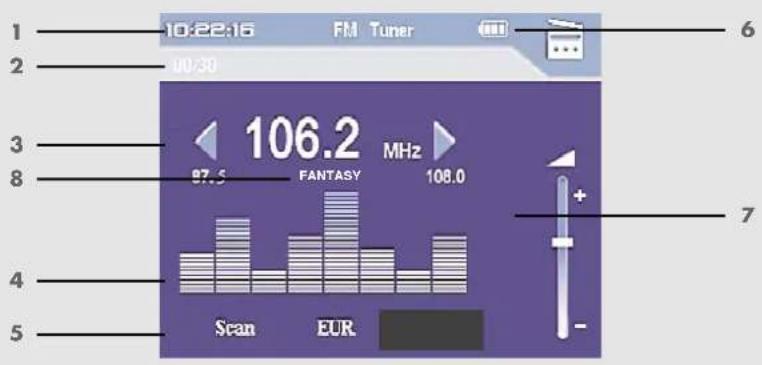The height and width of the screenshot is (365, 762).
Task: Decrease volume with the minus sign
Action: point(581,326)
